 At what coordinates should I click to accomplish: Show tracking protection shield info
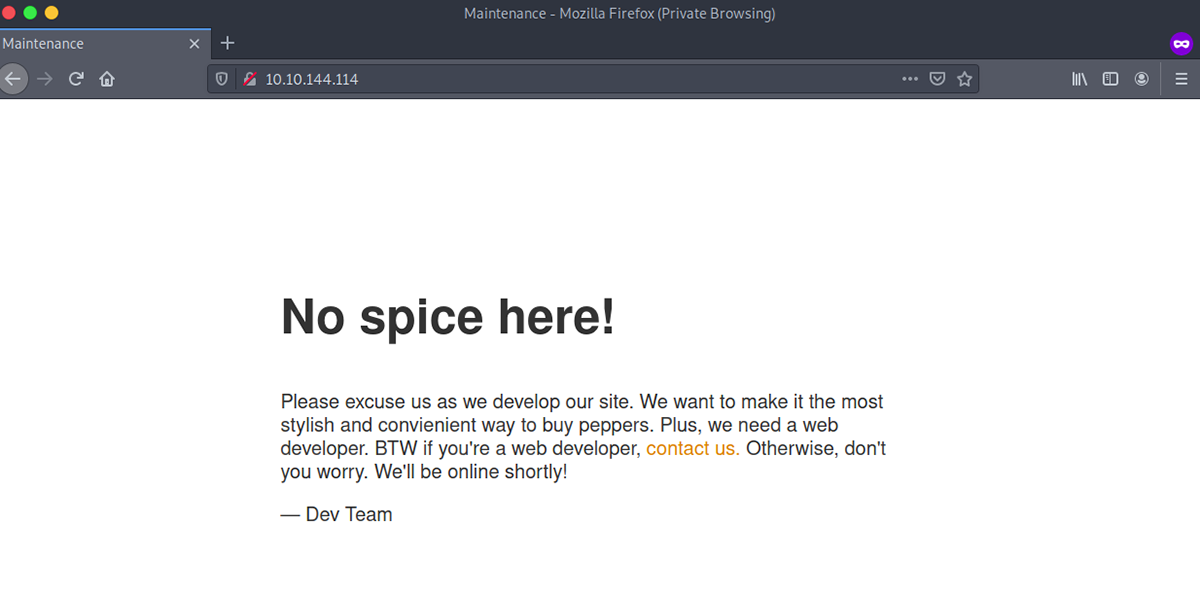(222, 79)
